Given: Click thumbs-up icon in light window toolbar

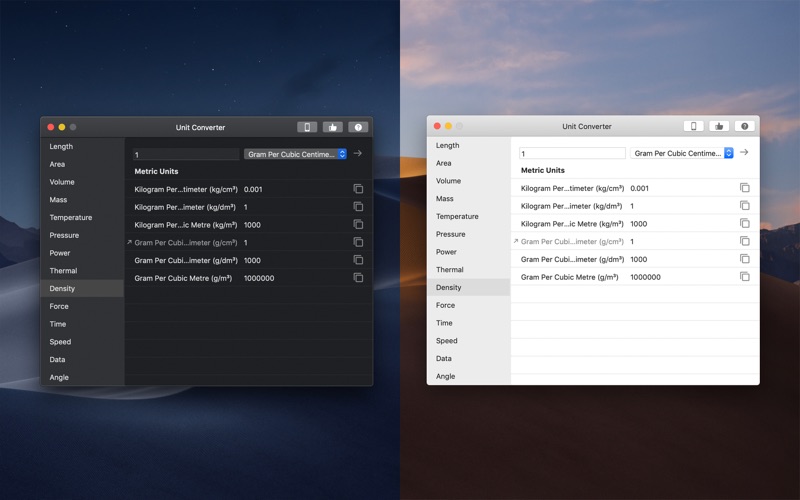Looking at the screenshot, I should click(x=719, y=126).
